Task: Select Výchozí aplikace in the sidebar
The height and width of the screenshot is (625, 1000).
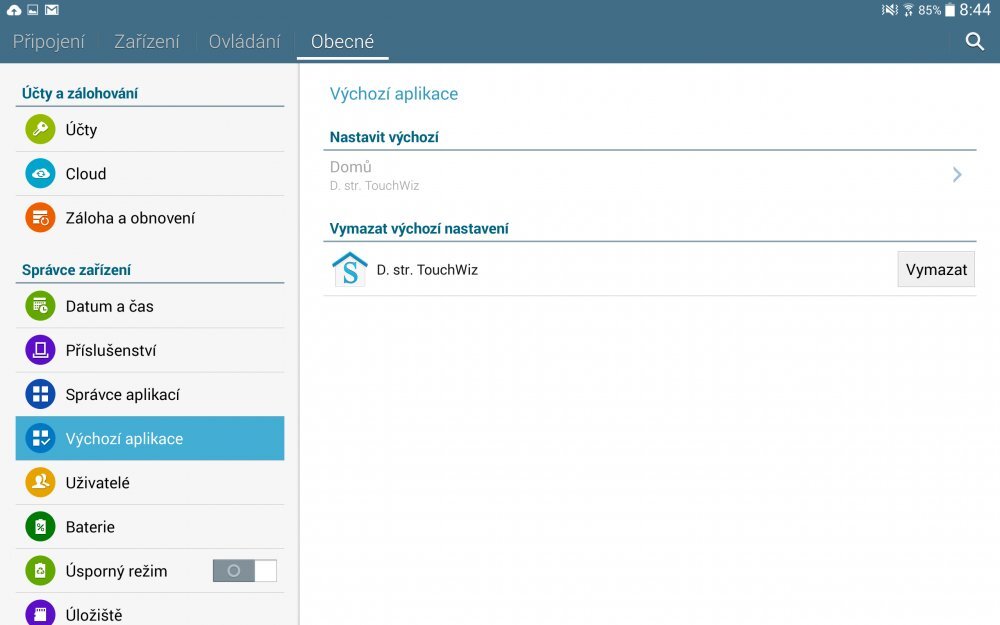Action: point(150,439)
